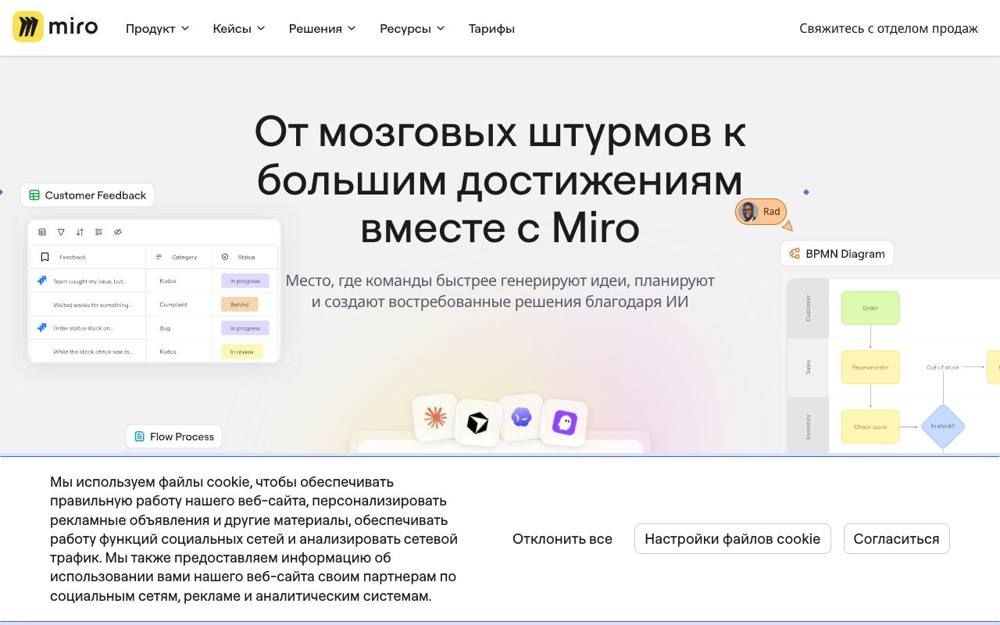
Task: Click the Category column header icon
Action: coord(159,257)
